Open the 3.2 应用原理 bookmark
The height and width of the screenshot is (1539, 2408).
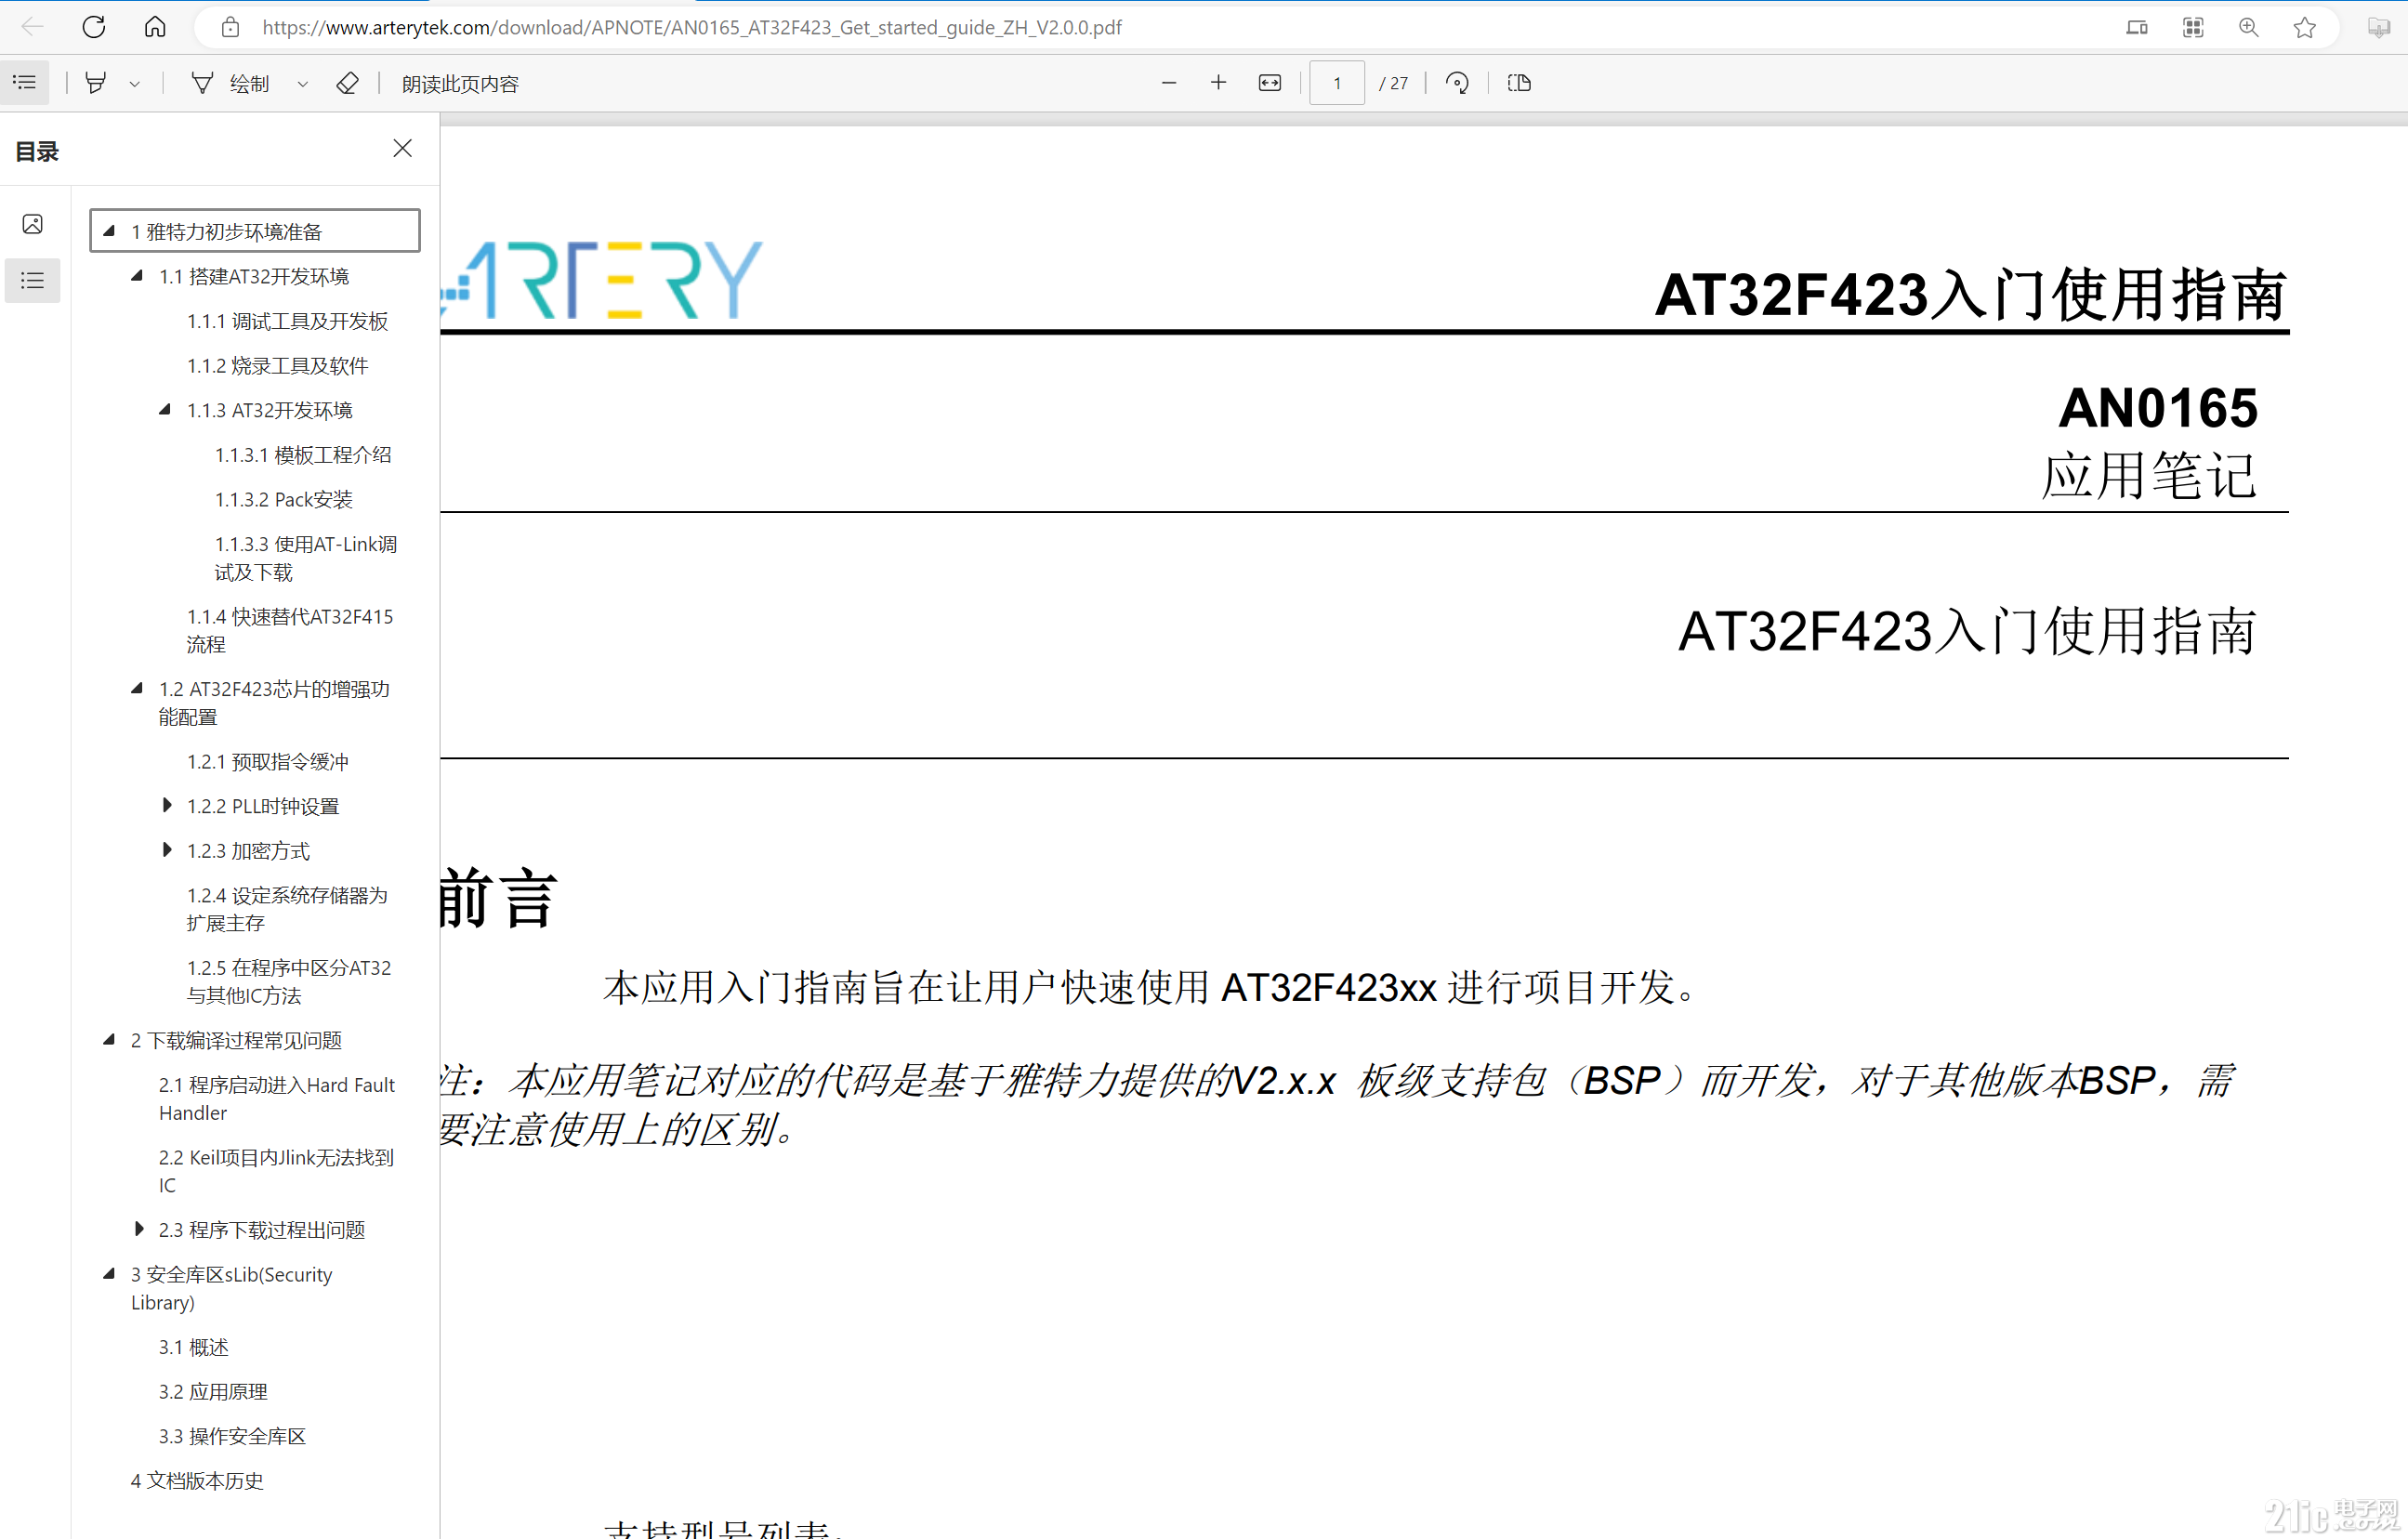click(213, 1391)
